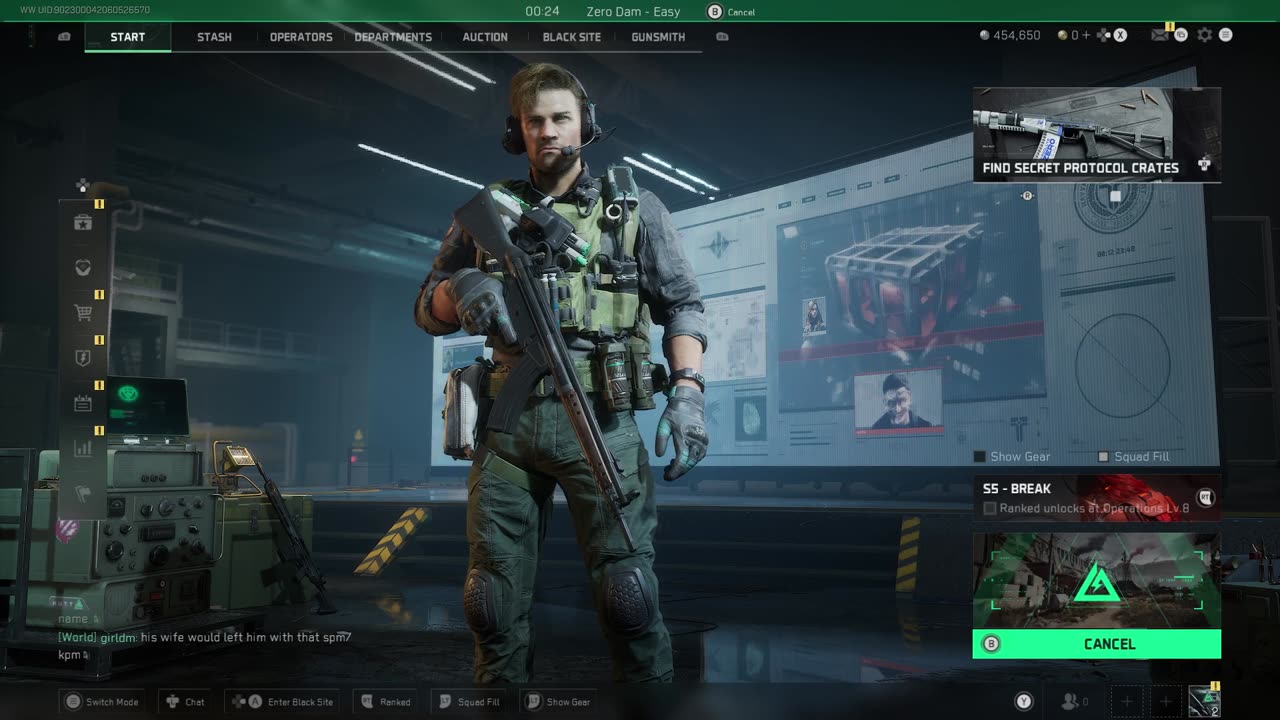This screenshot has height=720, width=1280.
Task: Open the calendar events sidebar icon
Action: point(83,403)
